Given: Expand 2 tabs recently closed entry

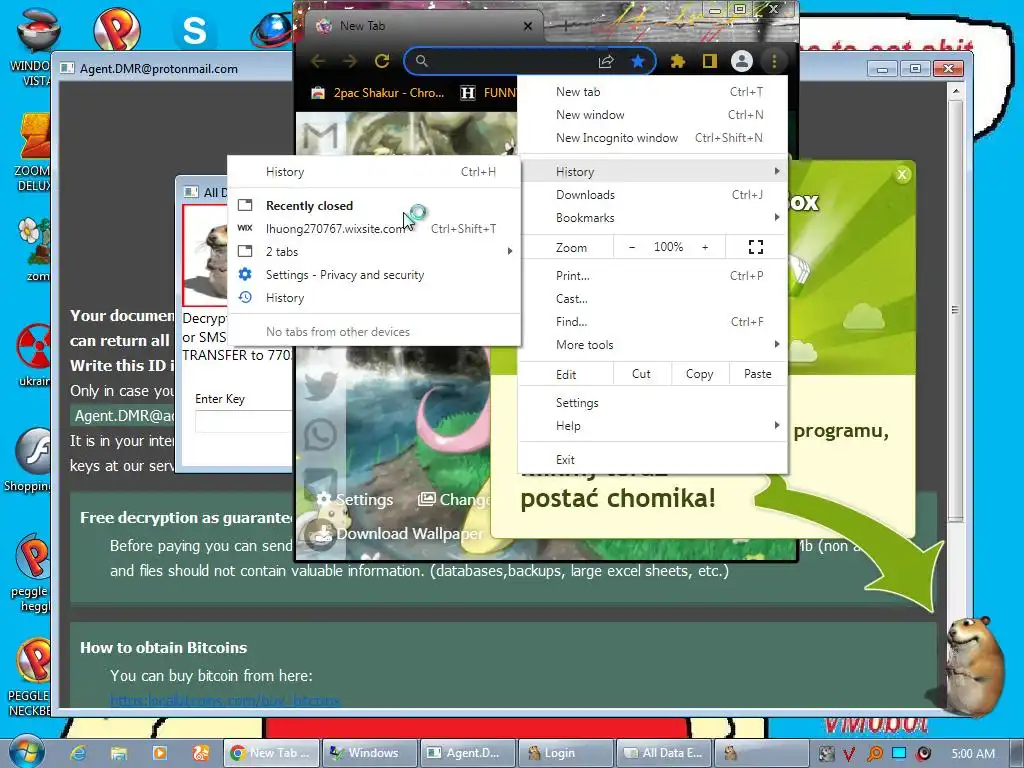Looking at the screenshot, I should pyautogui.click(x=374, y=251).
